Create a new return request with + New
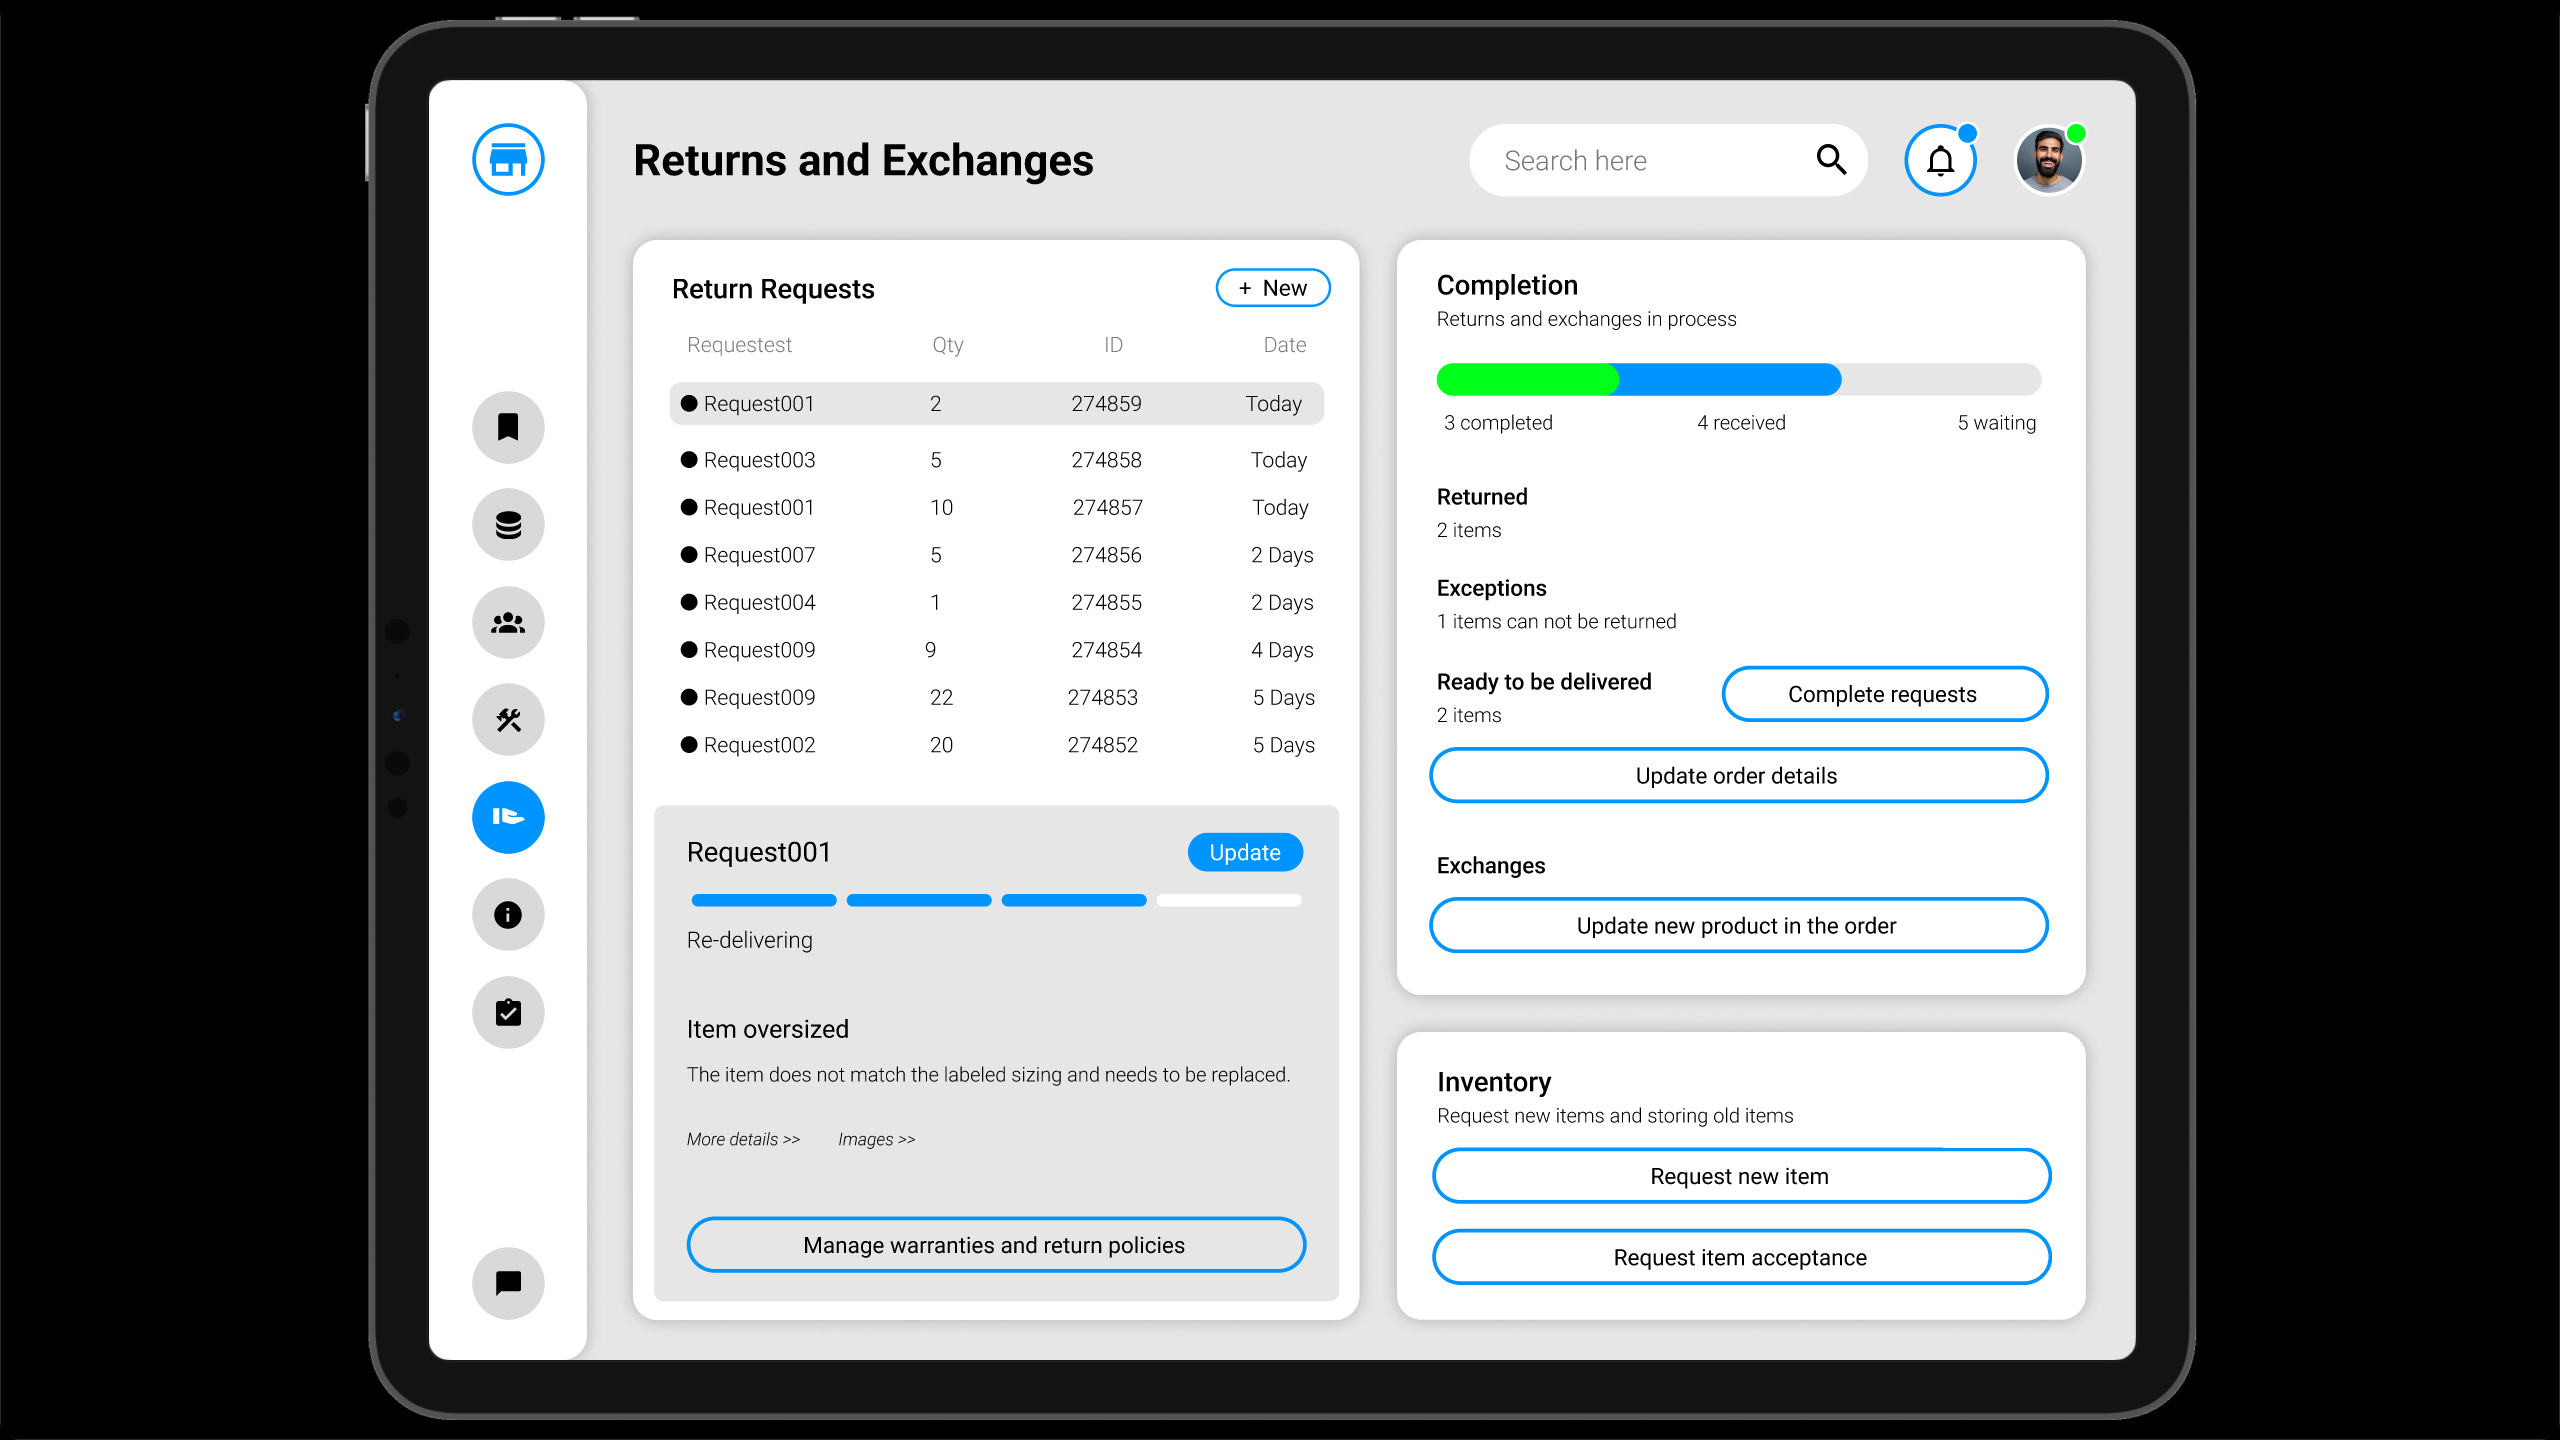The width and height of the screenshot is (2560, 1440). pyautogui.click(x=1272, y=288)
